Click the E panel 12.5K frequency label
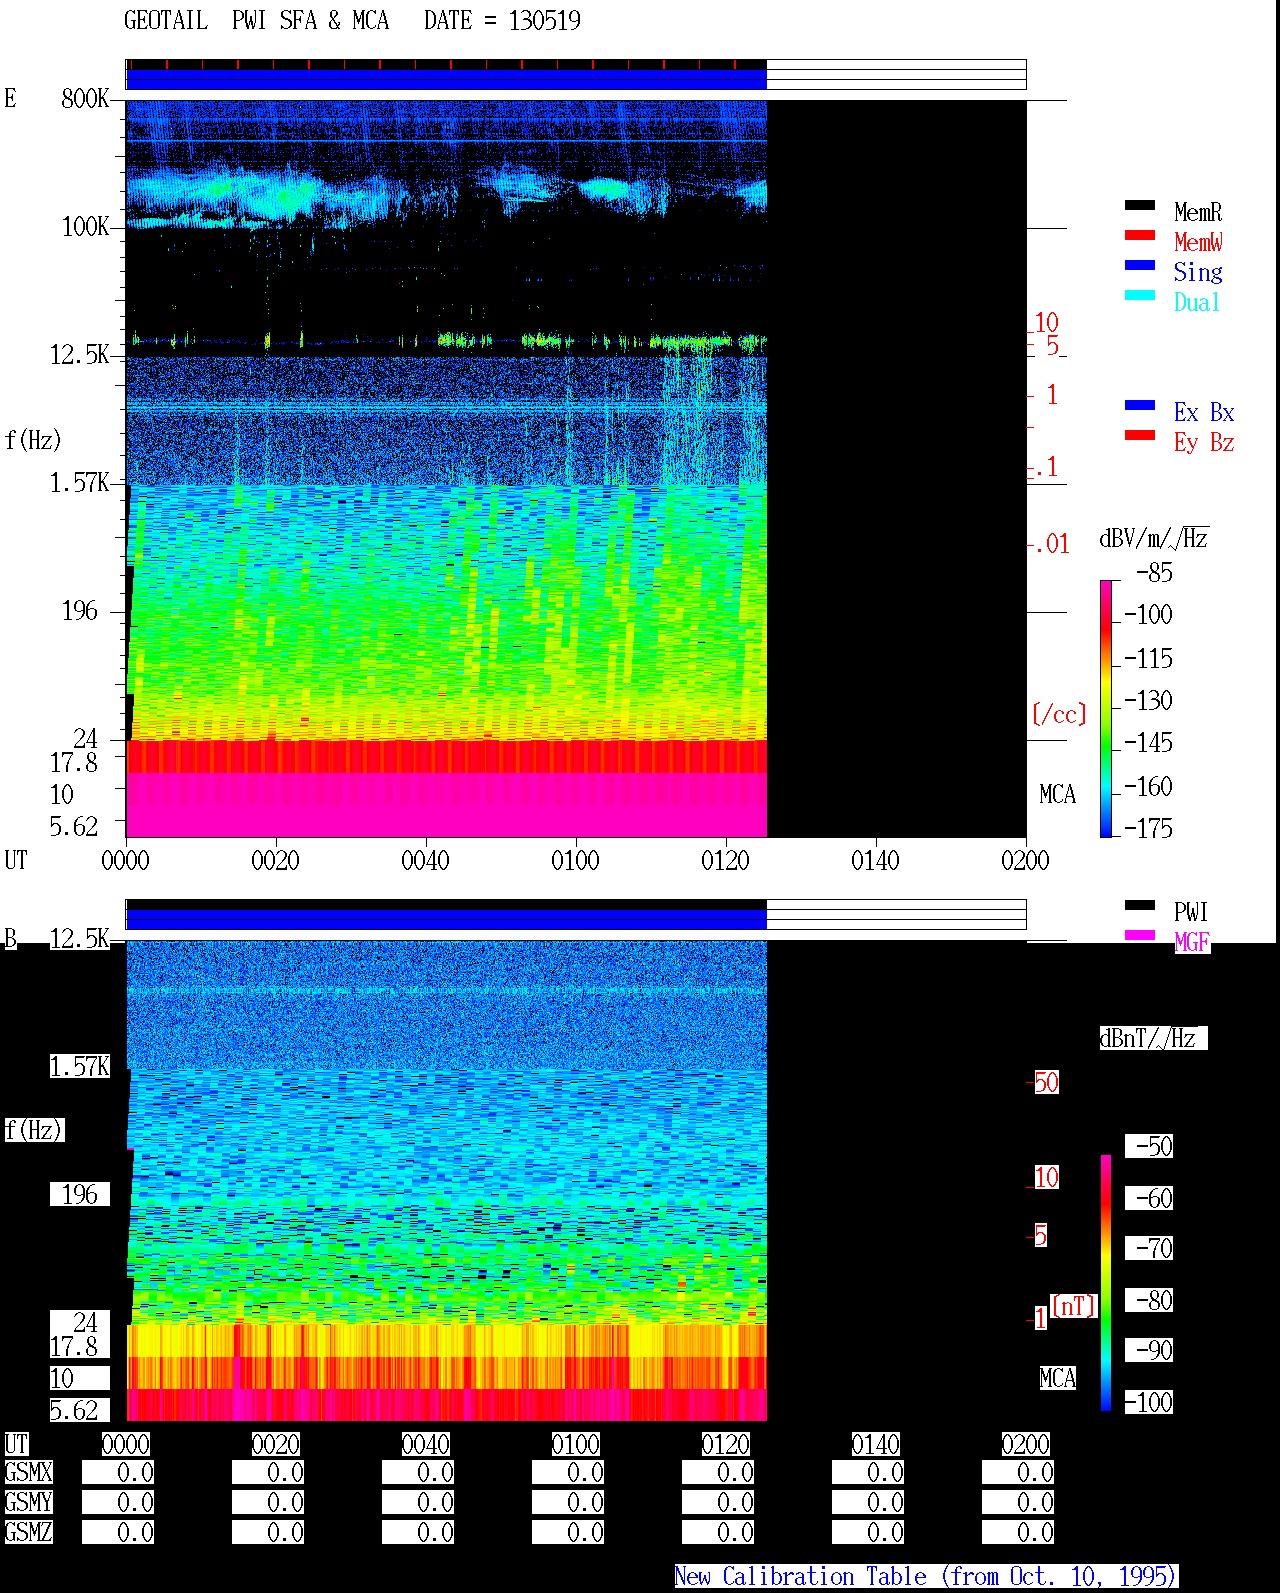 click(80, 354)
